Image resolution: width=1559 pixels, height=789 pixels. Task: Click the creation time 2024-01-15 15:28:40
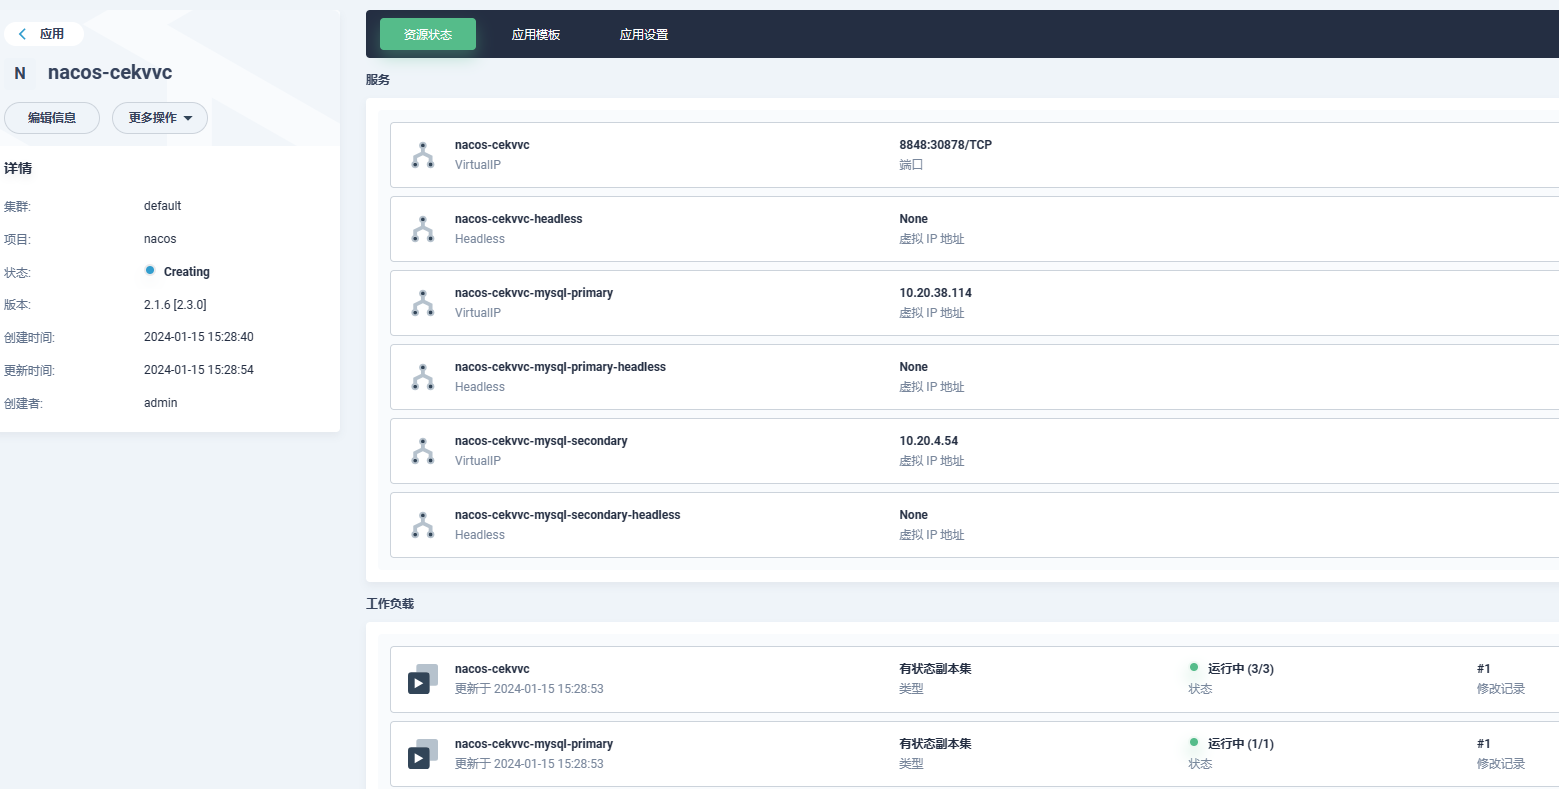point(199,337)
